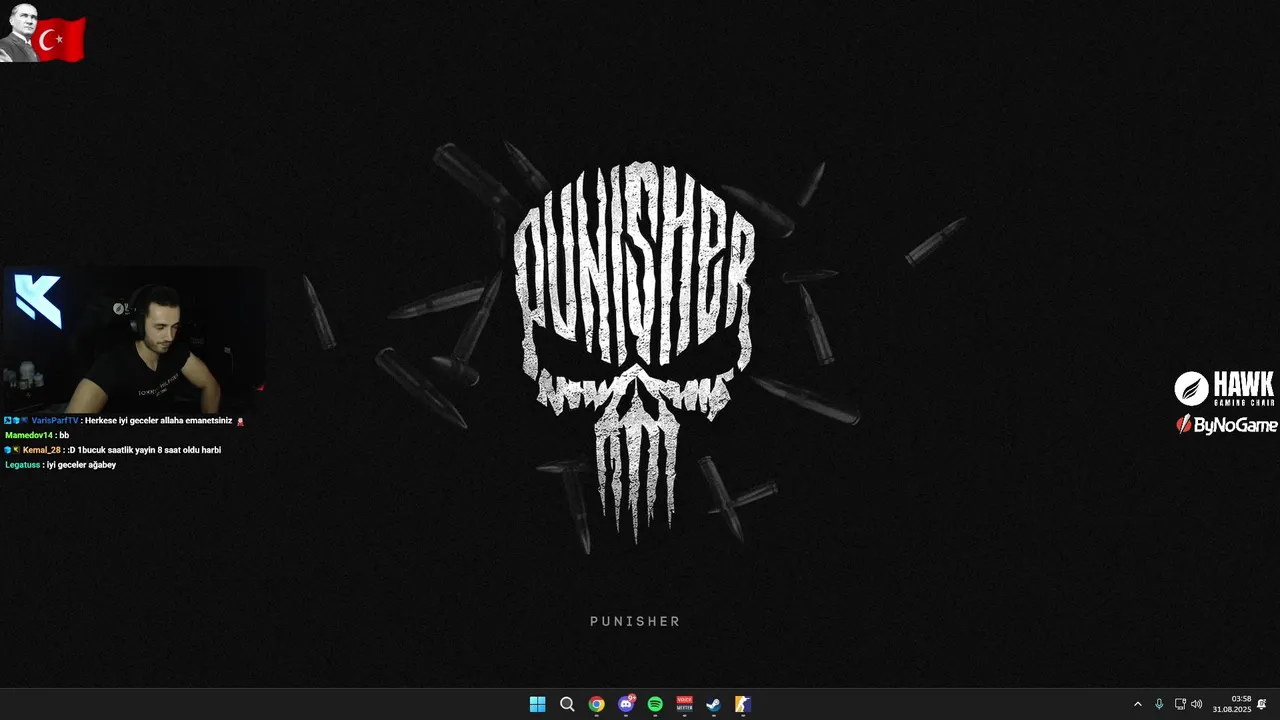The width and height of the screenshot is (1280, 720).
Task: Open network settings from the tray
Action: coord(1180,704)
